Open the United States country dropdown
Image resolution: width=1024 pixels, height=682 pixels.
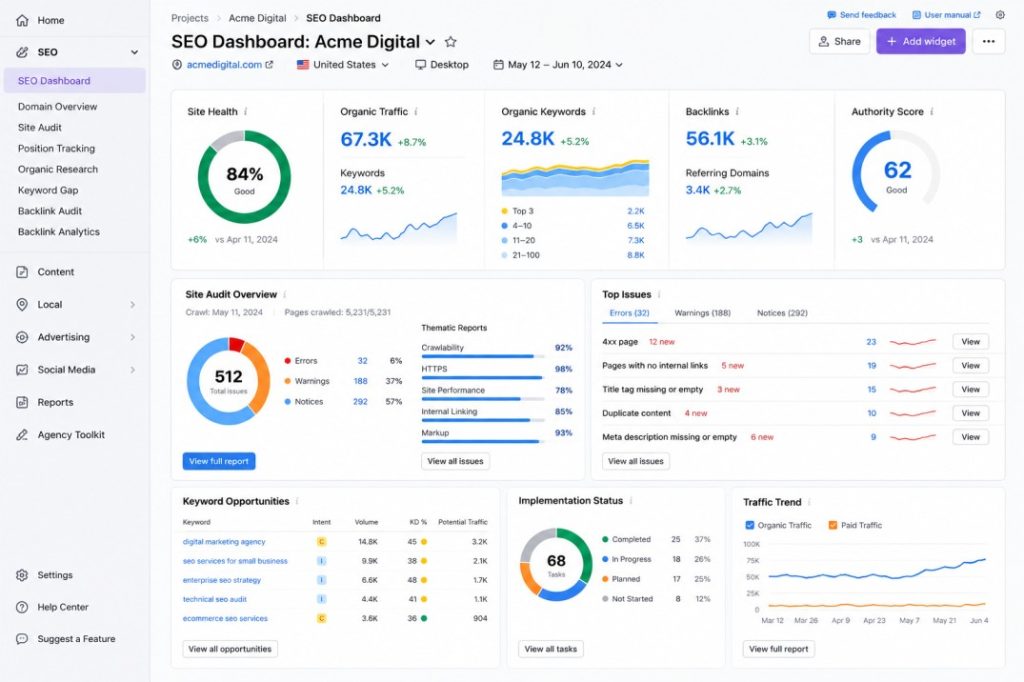coord(343,65)
